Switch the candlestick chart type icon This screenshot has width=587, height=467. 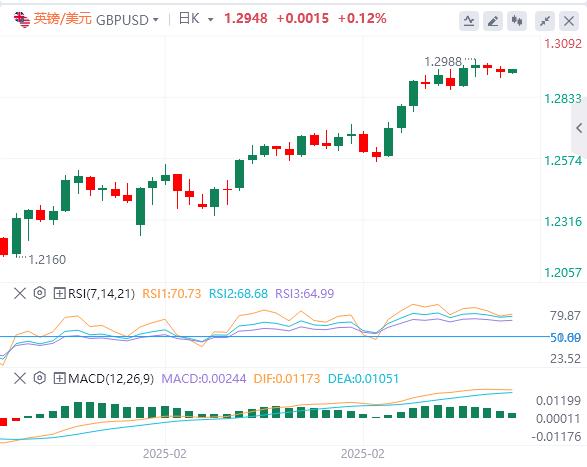(517, 21)
